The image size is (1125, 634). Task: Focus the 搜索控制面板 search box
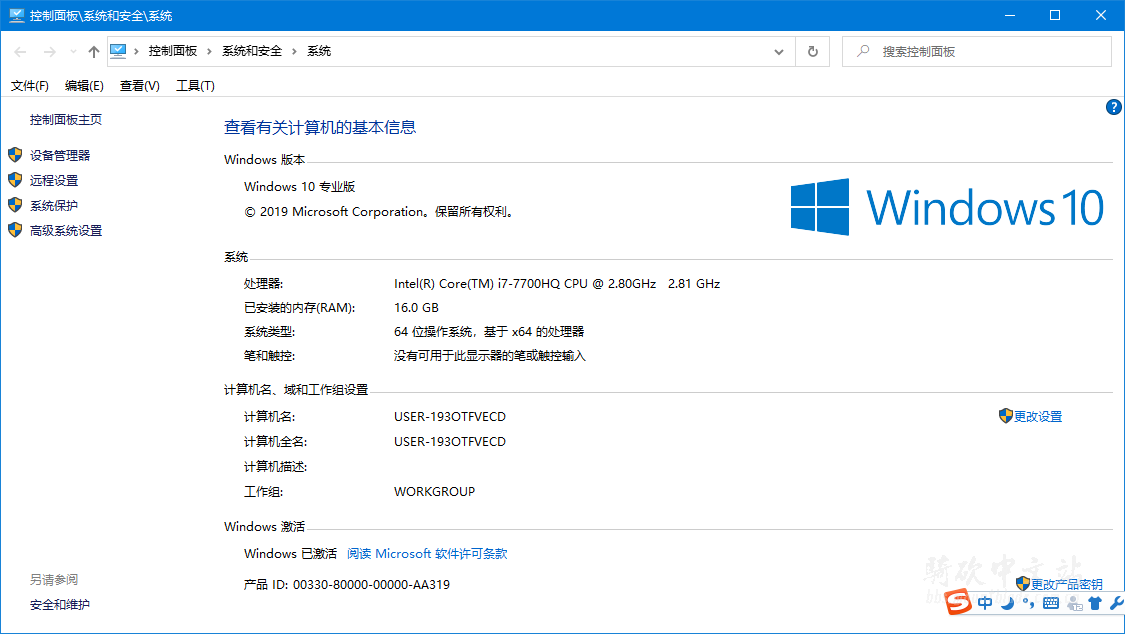click(976, 52)
